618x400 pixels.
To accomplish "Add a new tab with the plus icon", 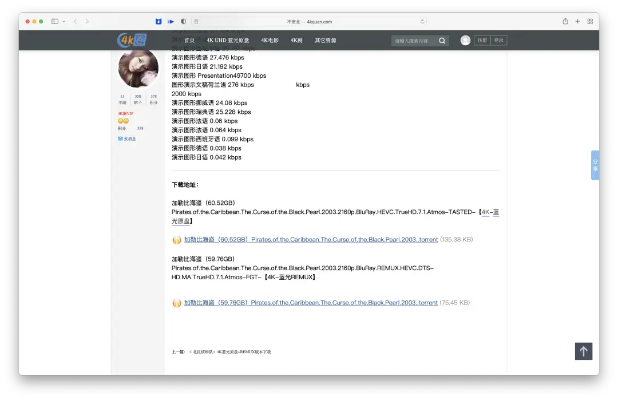I will click(x=577, y=21).
